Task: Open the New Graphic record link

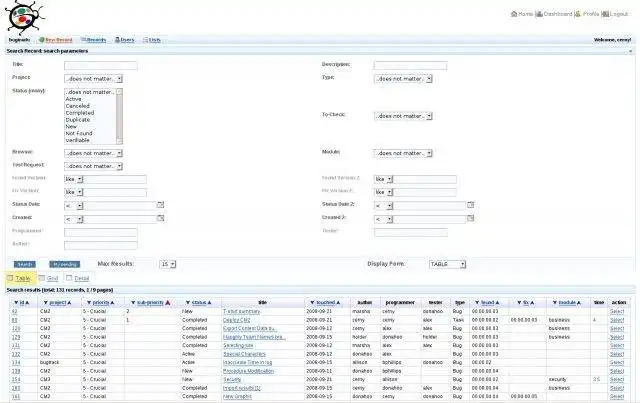Action: [237, 396]
